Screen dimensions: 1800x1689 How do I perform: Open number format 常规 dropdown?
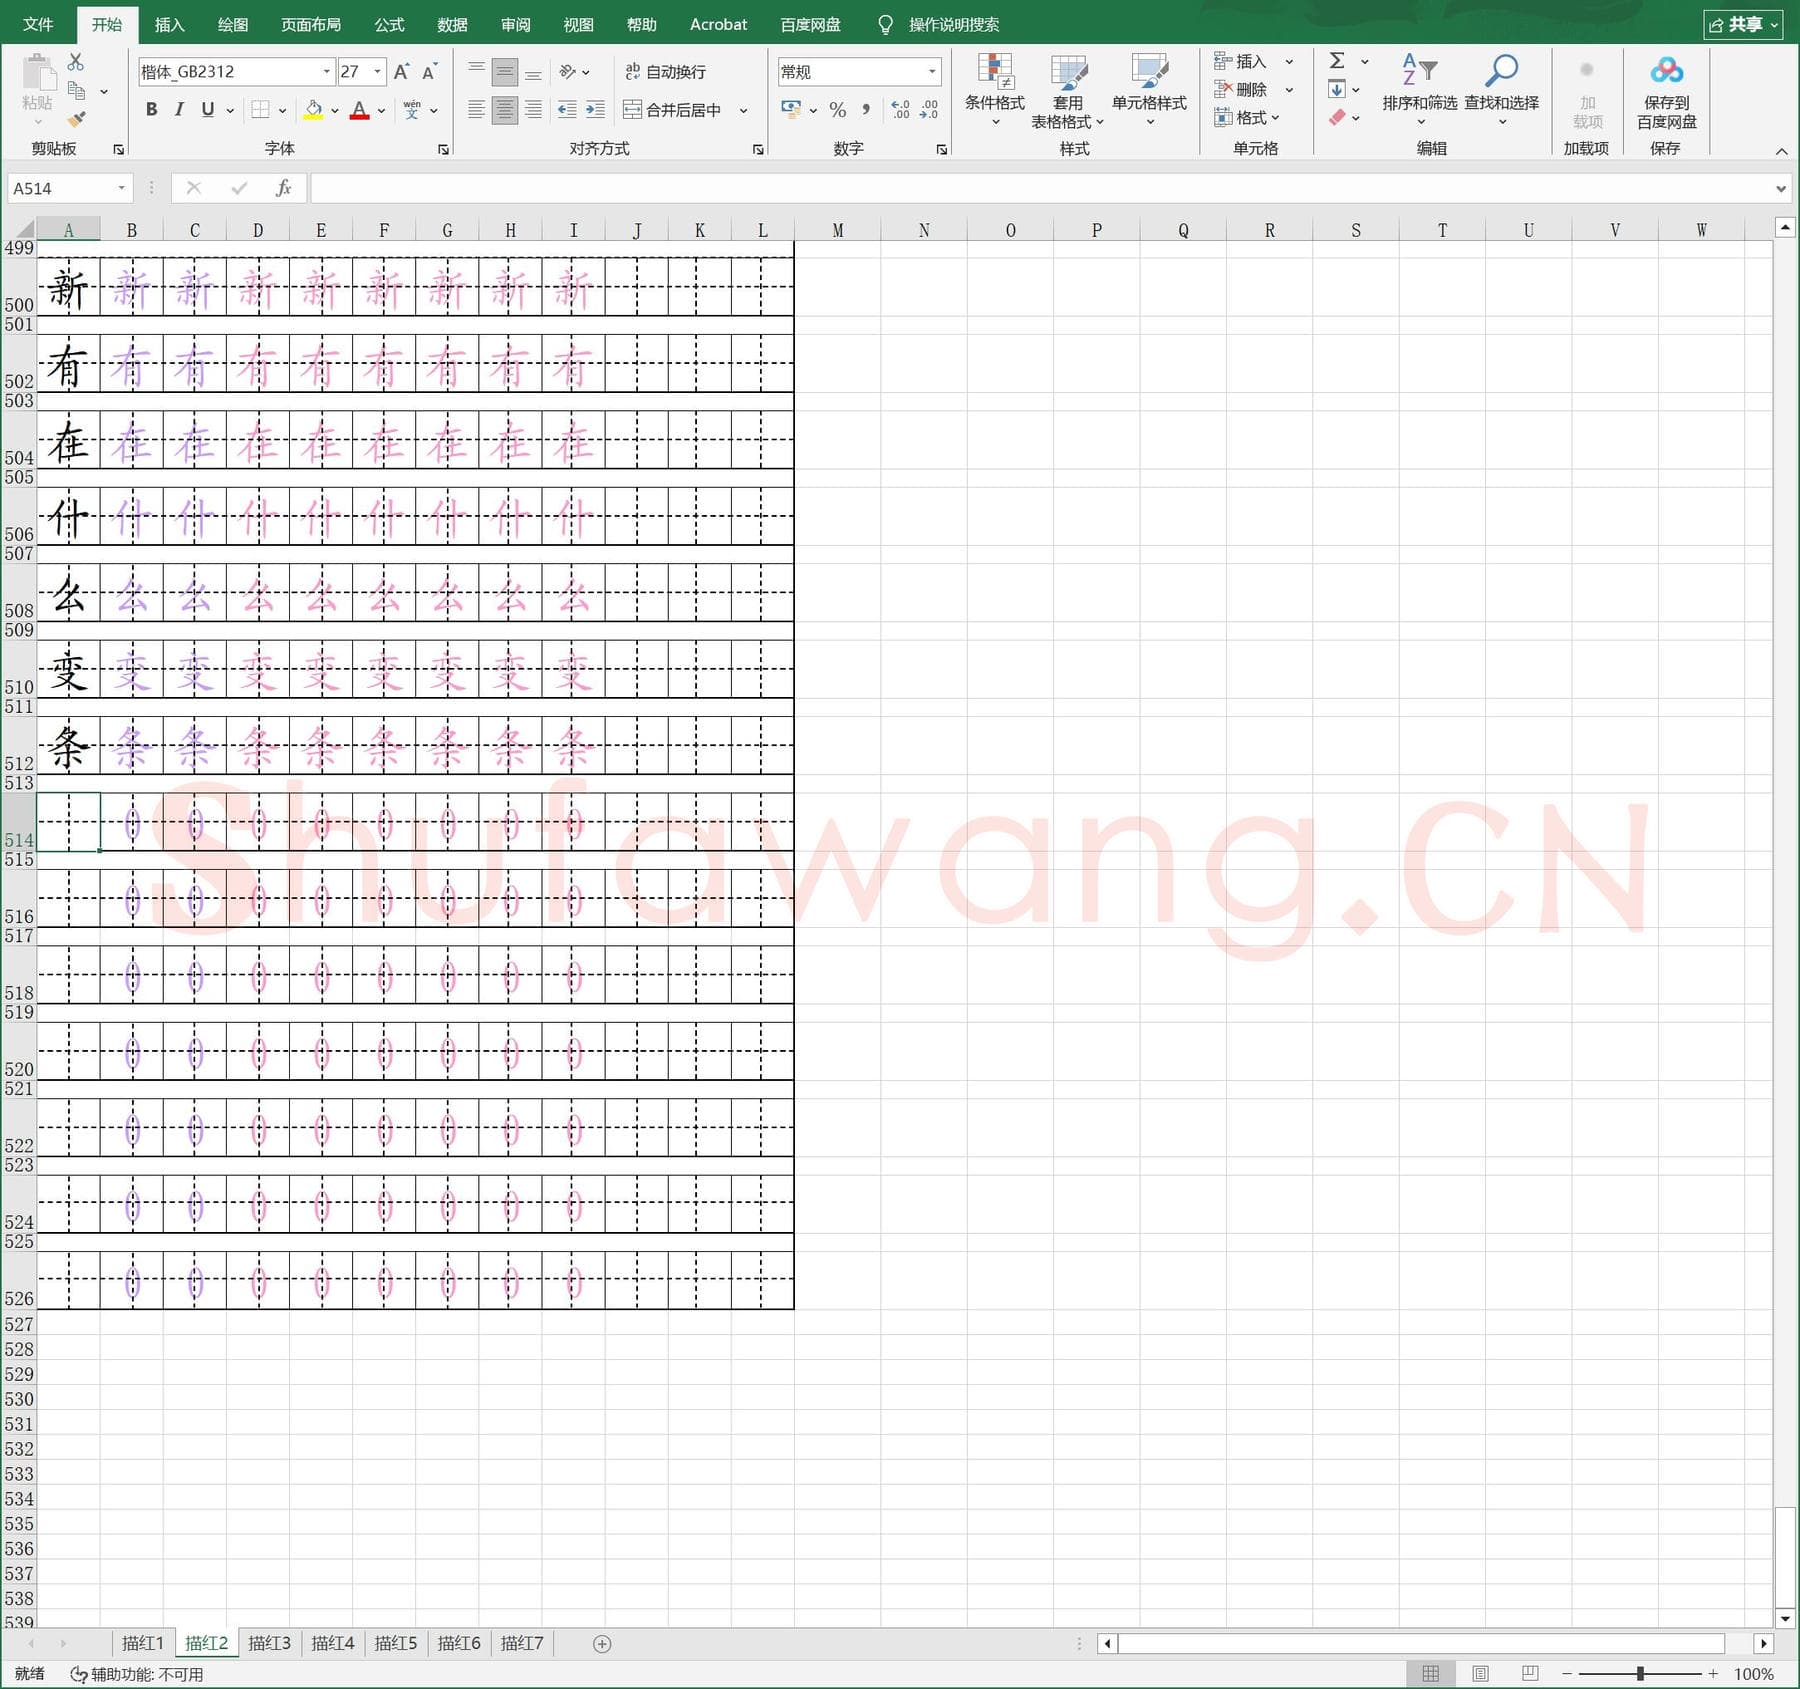[x=932, y=71]
